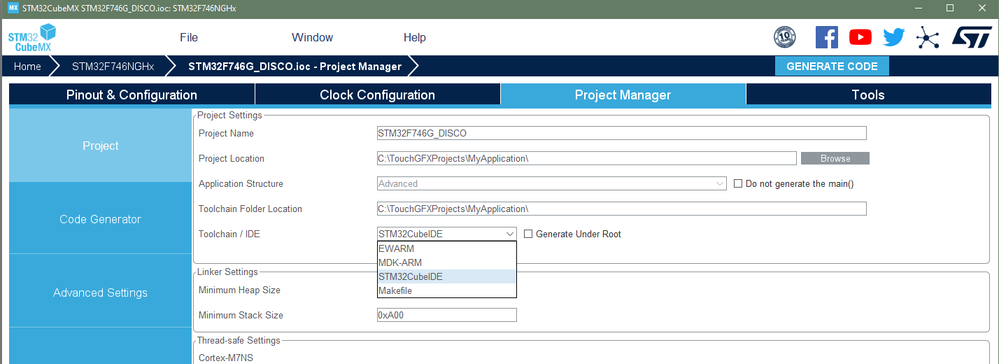999x364 pixels.
Task: Open the File menu
Action: [189, 38]
